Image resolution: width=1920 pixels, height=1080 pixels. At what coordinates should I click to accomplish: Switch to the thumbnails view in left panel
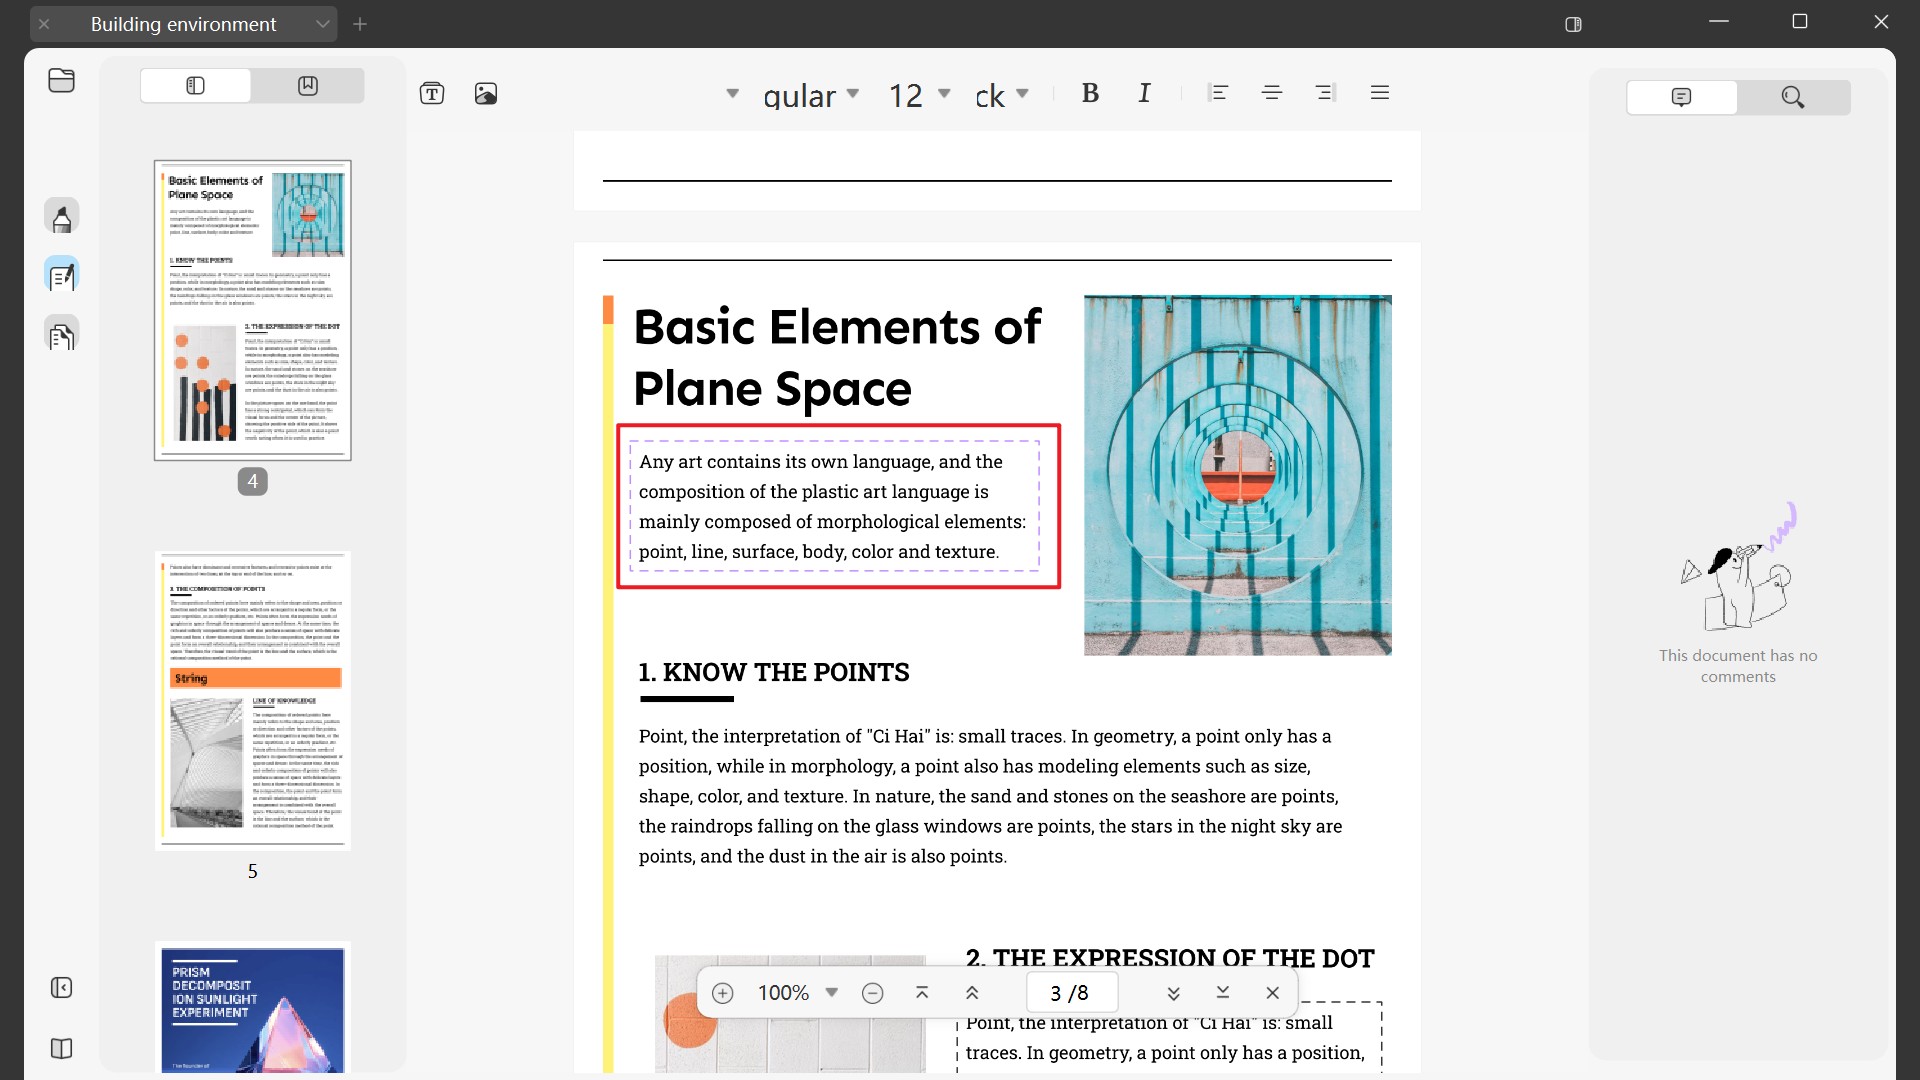click(x=194, y=85)
